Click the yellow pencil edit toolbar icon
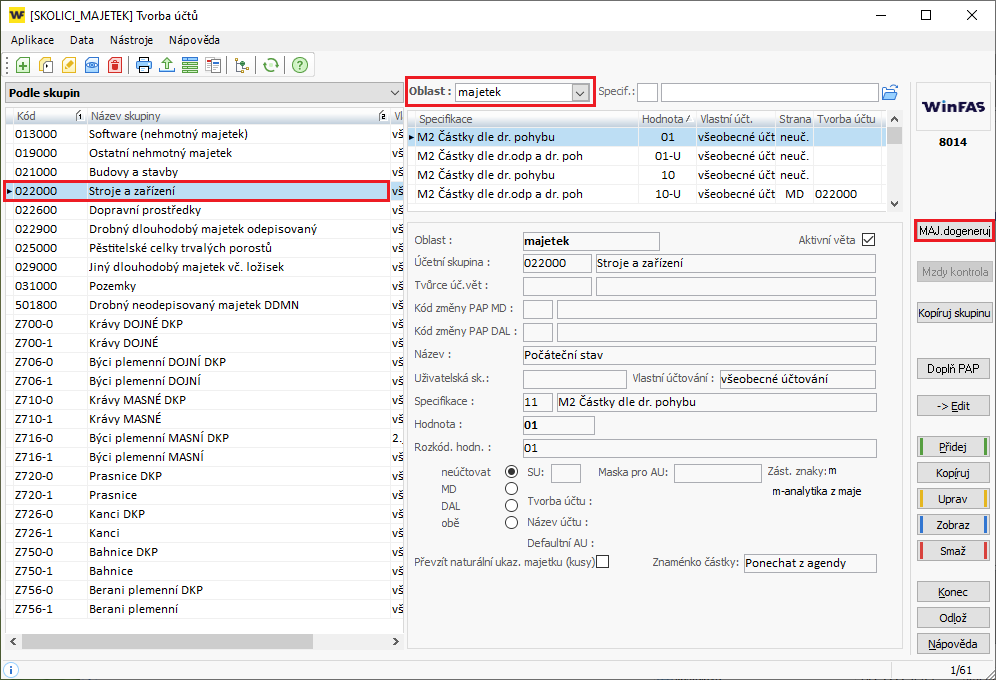Image resolution: width=996 pixels, height=680 pixels. (x=69, y=65)
